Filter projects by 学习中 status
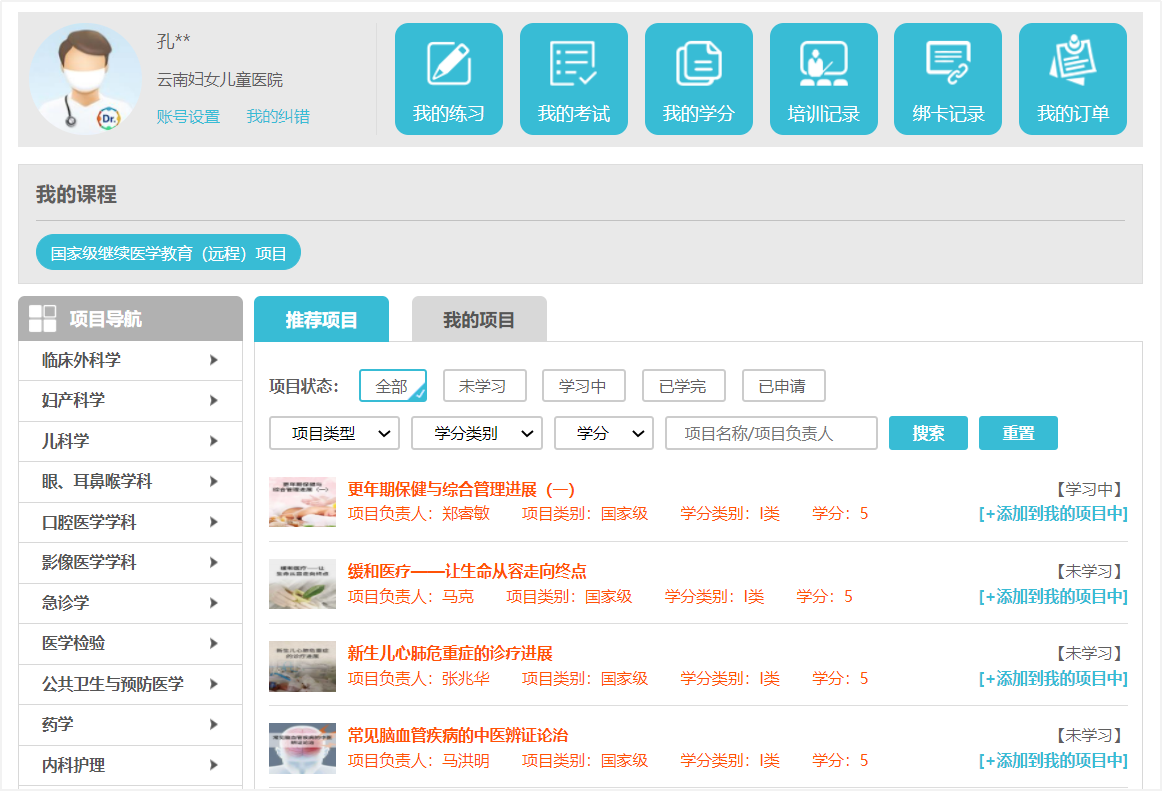1163x792 pixels. point(583,386)
